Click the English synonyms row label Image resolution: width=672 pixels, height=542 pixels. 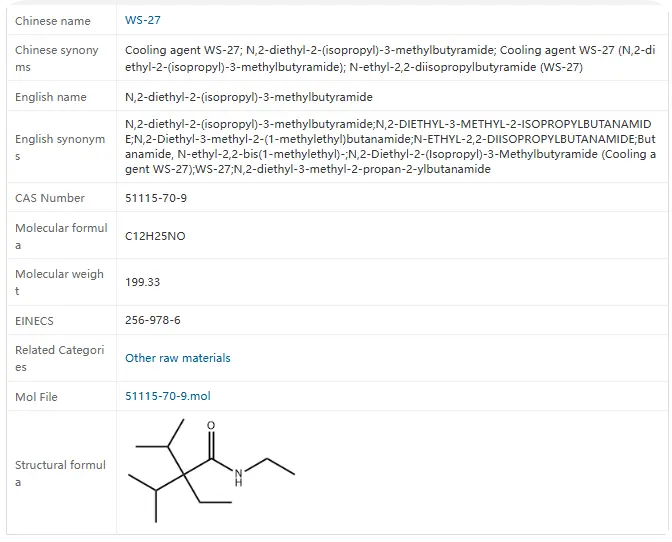[59, 147]
